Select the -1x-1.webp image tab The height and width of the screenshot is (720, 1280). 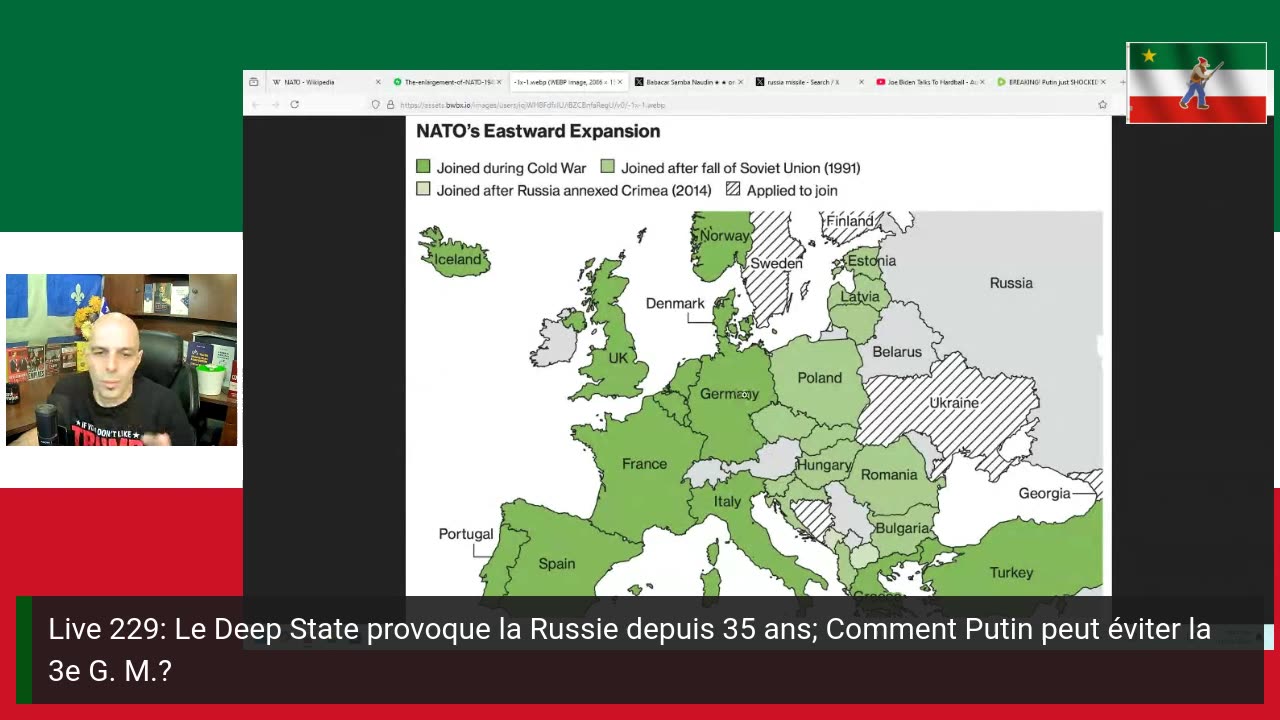tap(567, 82)
